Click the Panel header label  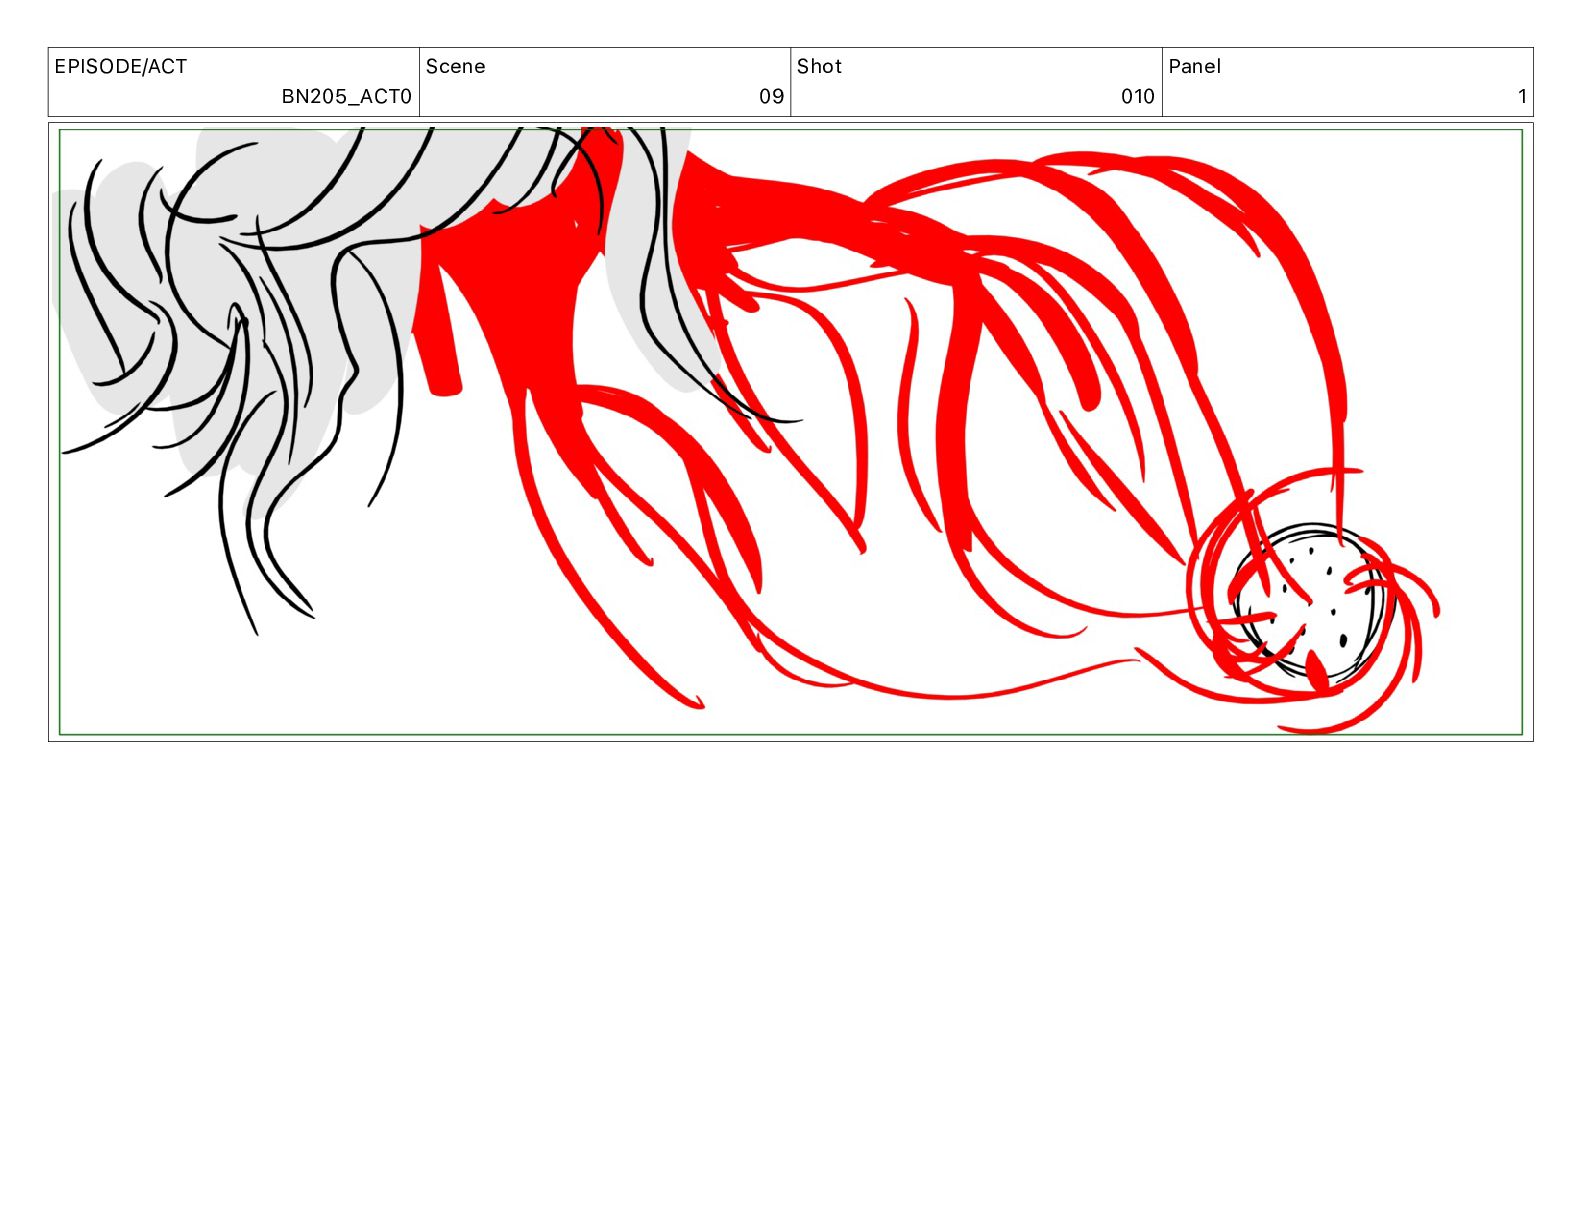click(x=1194, y=66)
